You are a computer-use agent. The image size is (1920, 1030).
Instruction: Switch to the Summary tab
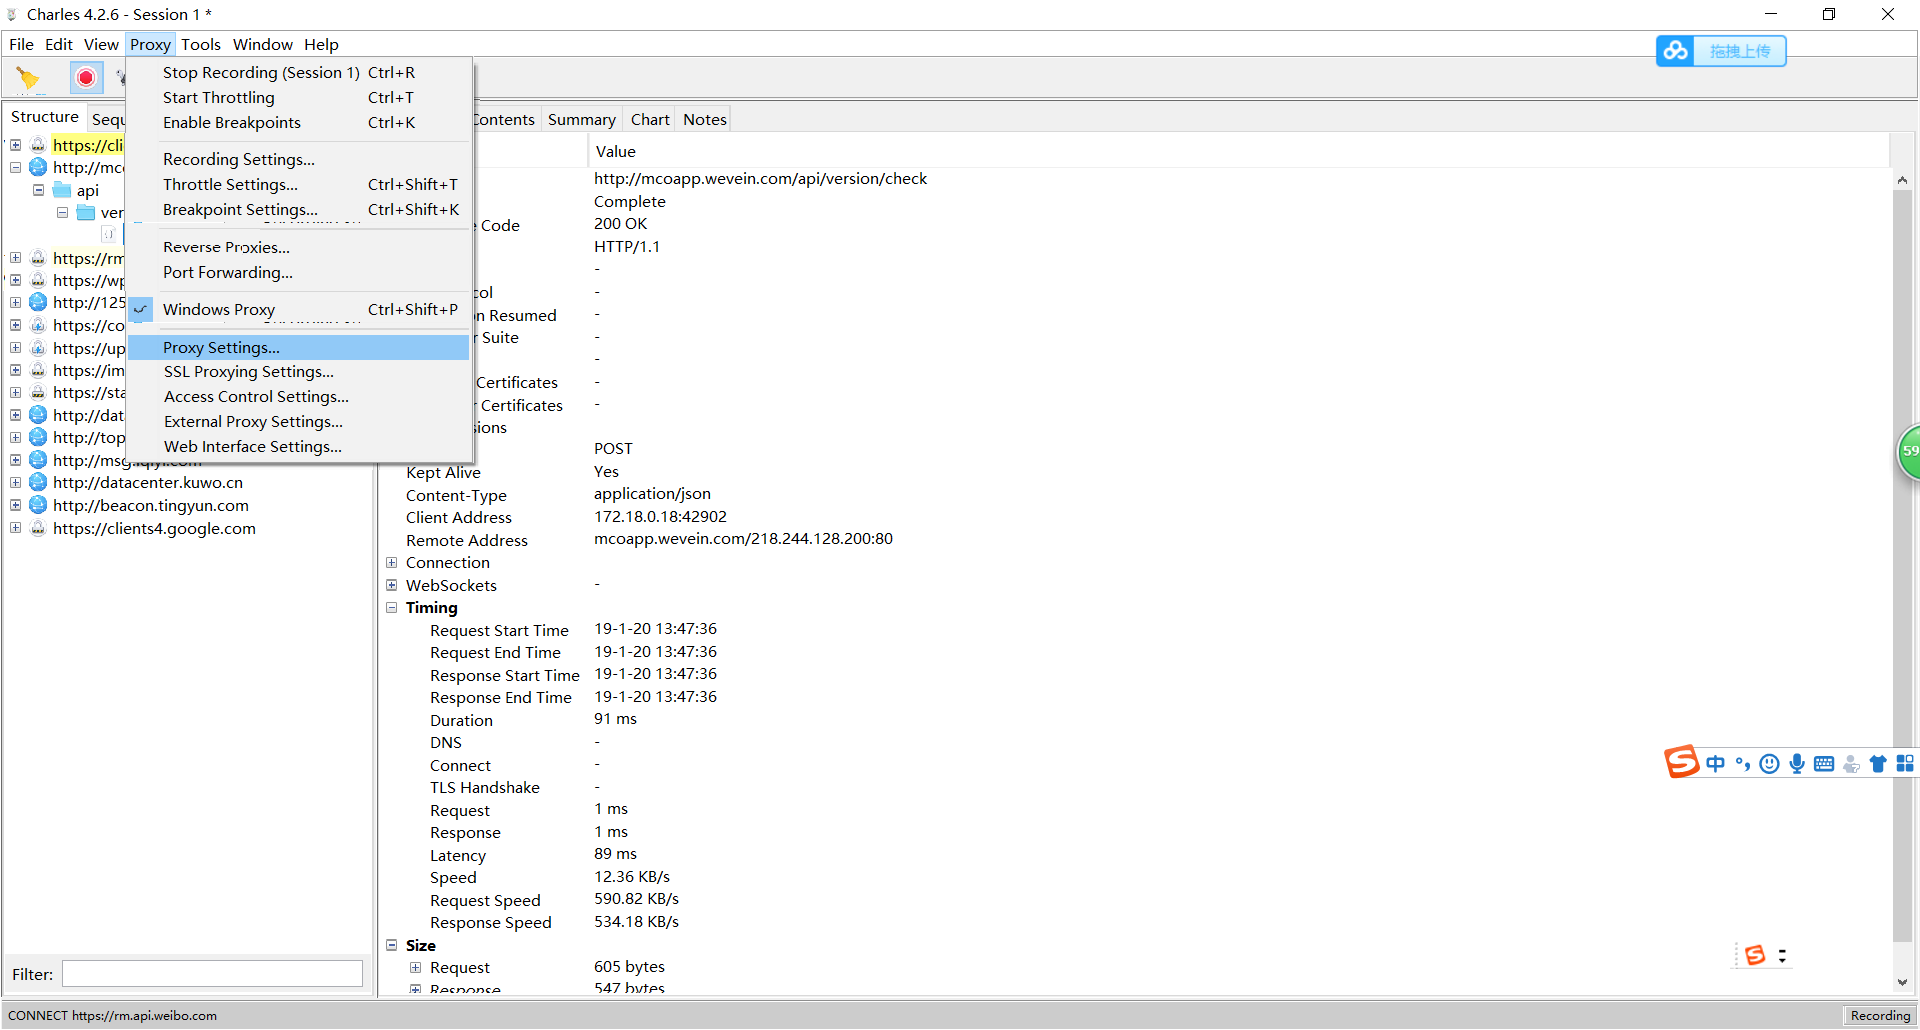[x=581, y=120]
